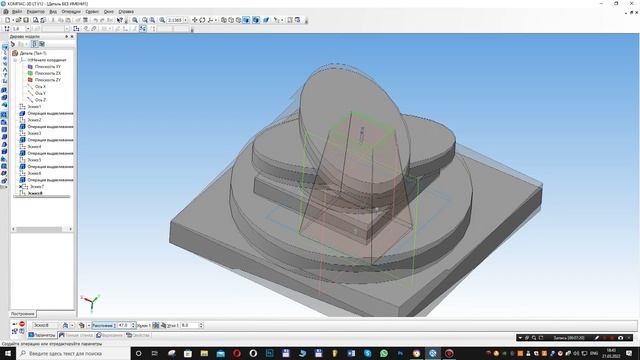Click rightmost model tree toolbar icon

click(42, 44)
